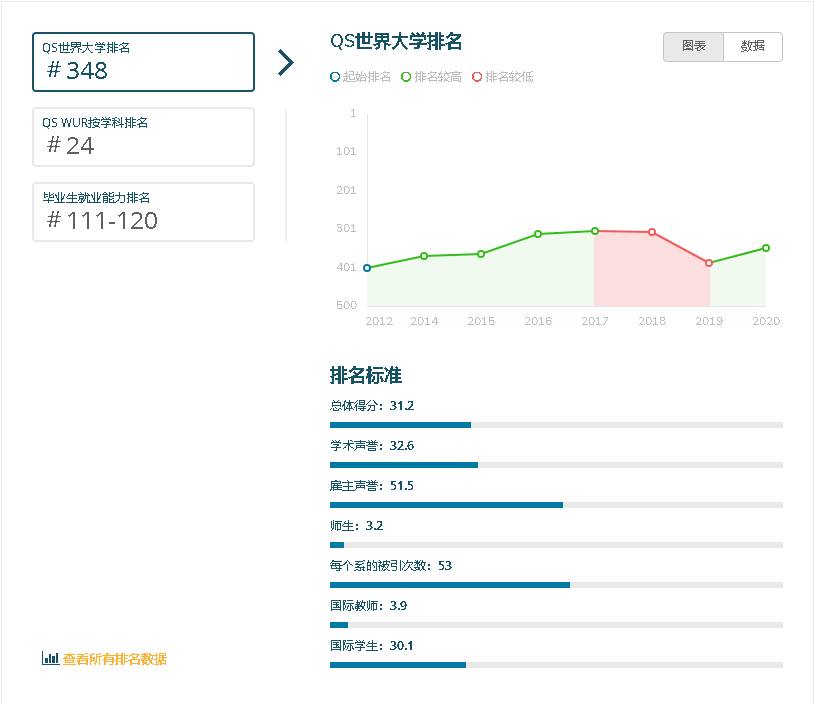Click the QS世界大学排名 #348 card
Viewport: 817px width, 704px height.
[143, 62]
